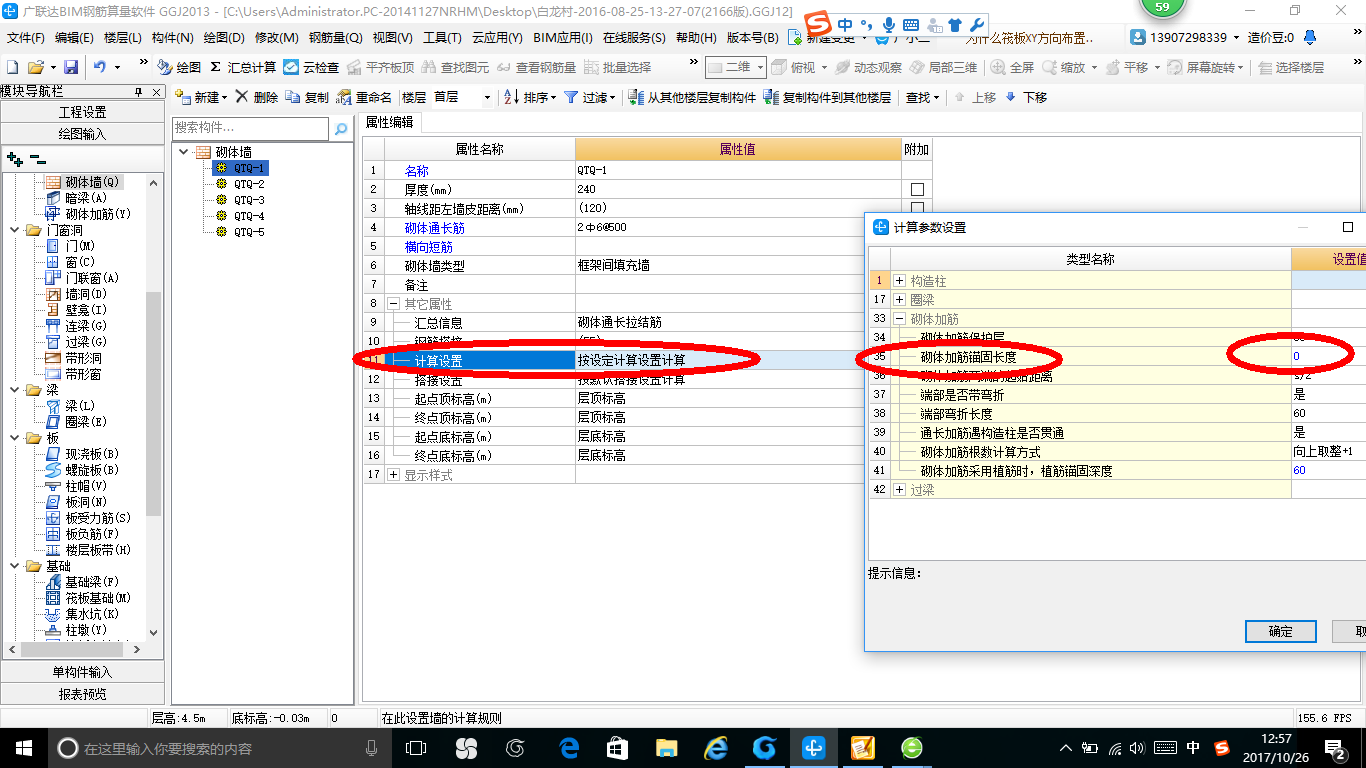Viewport: 1366px width, 768px height.
Task: Select component QTQ-3 in list
Action: (249, 200)
